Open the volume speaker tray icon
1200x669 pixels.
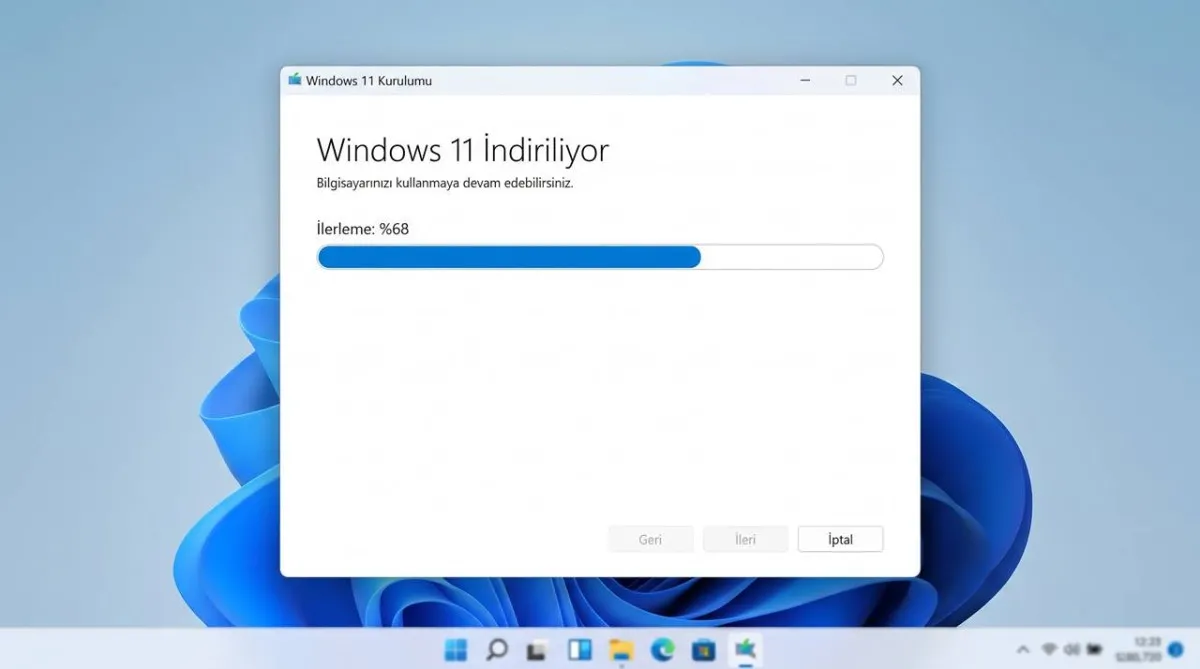(1071, 650)
